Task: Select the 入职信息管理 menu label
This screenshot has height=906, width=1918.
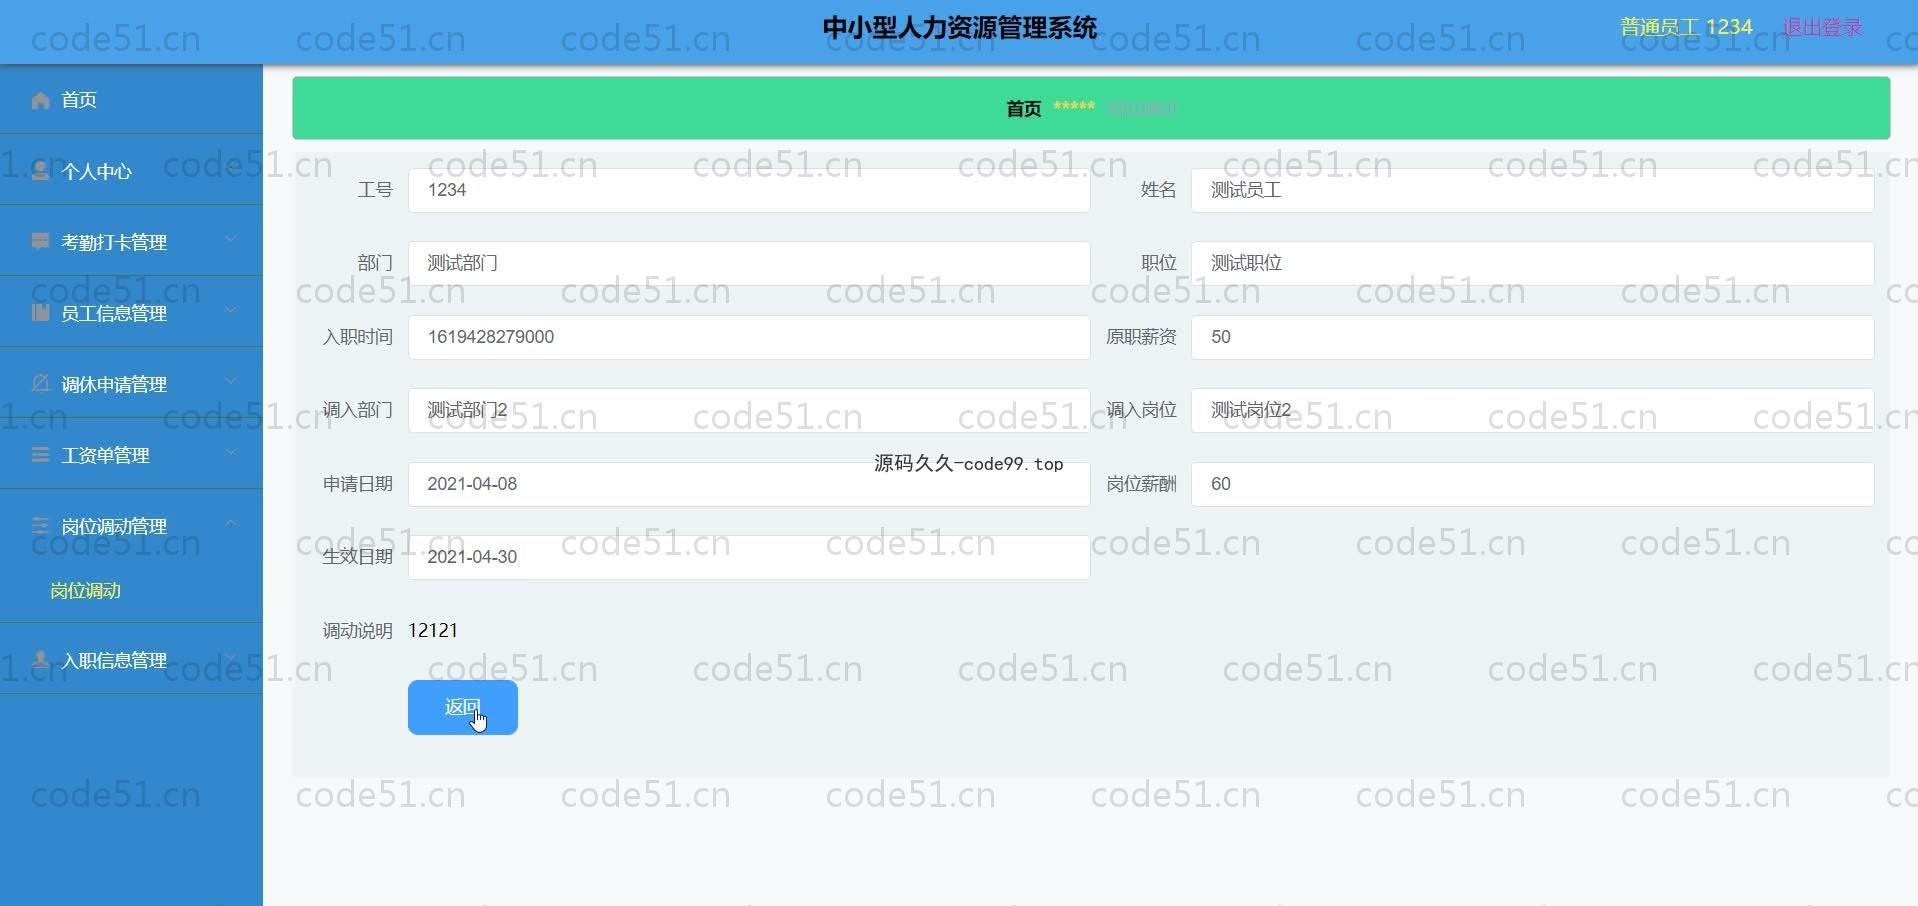Action: [114, 660]
